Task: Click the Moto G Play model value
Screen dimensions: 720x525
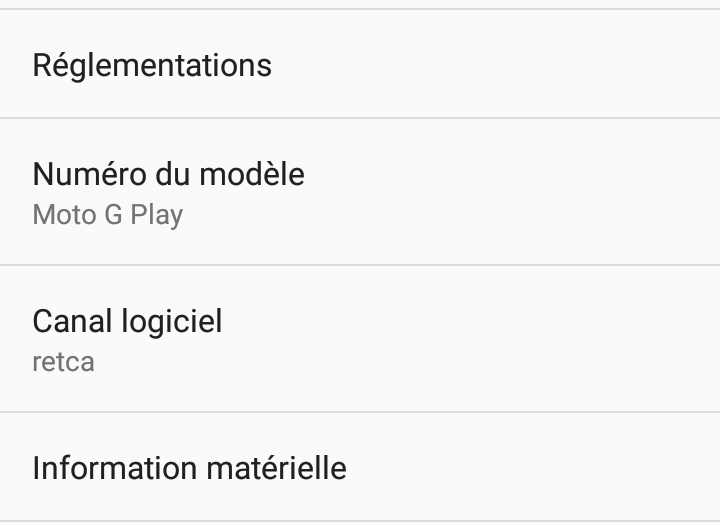Action: pyautogui.click(x=108, y=215)
